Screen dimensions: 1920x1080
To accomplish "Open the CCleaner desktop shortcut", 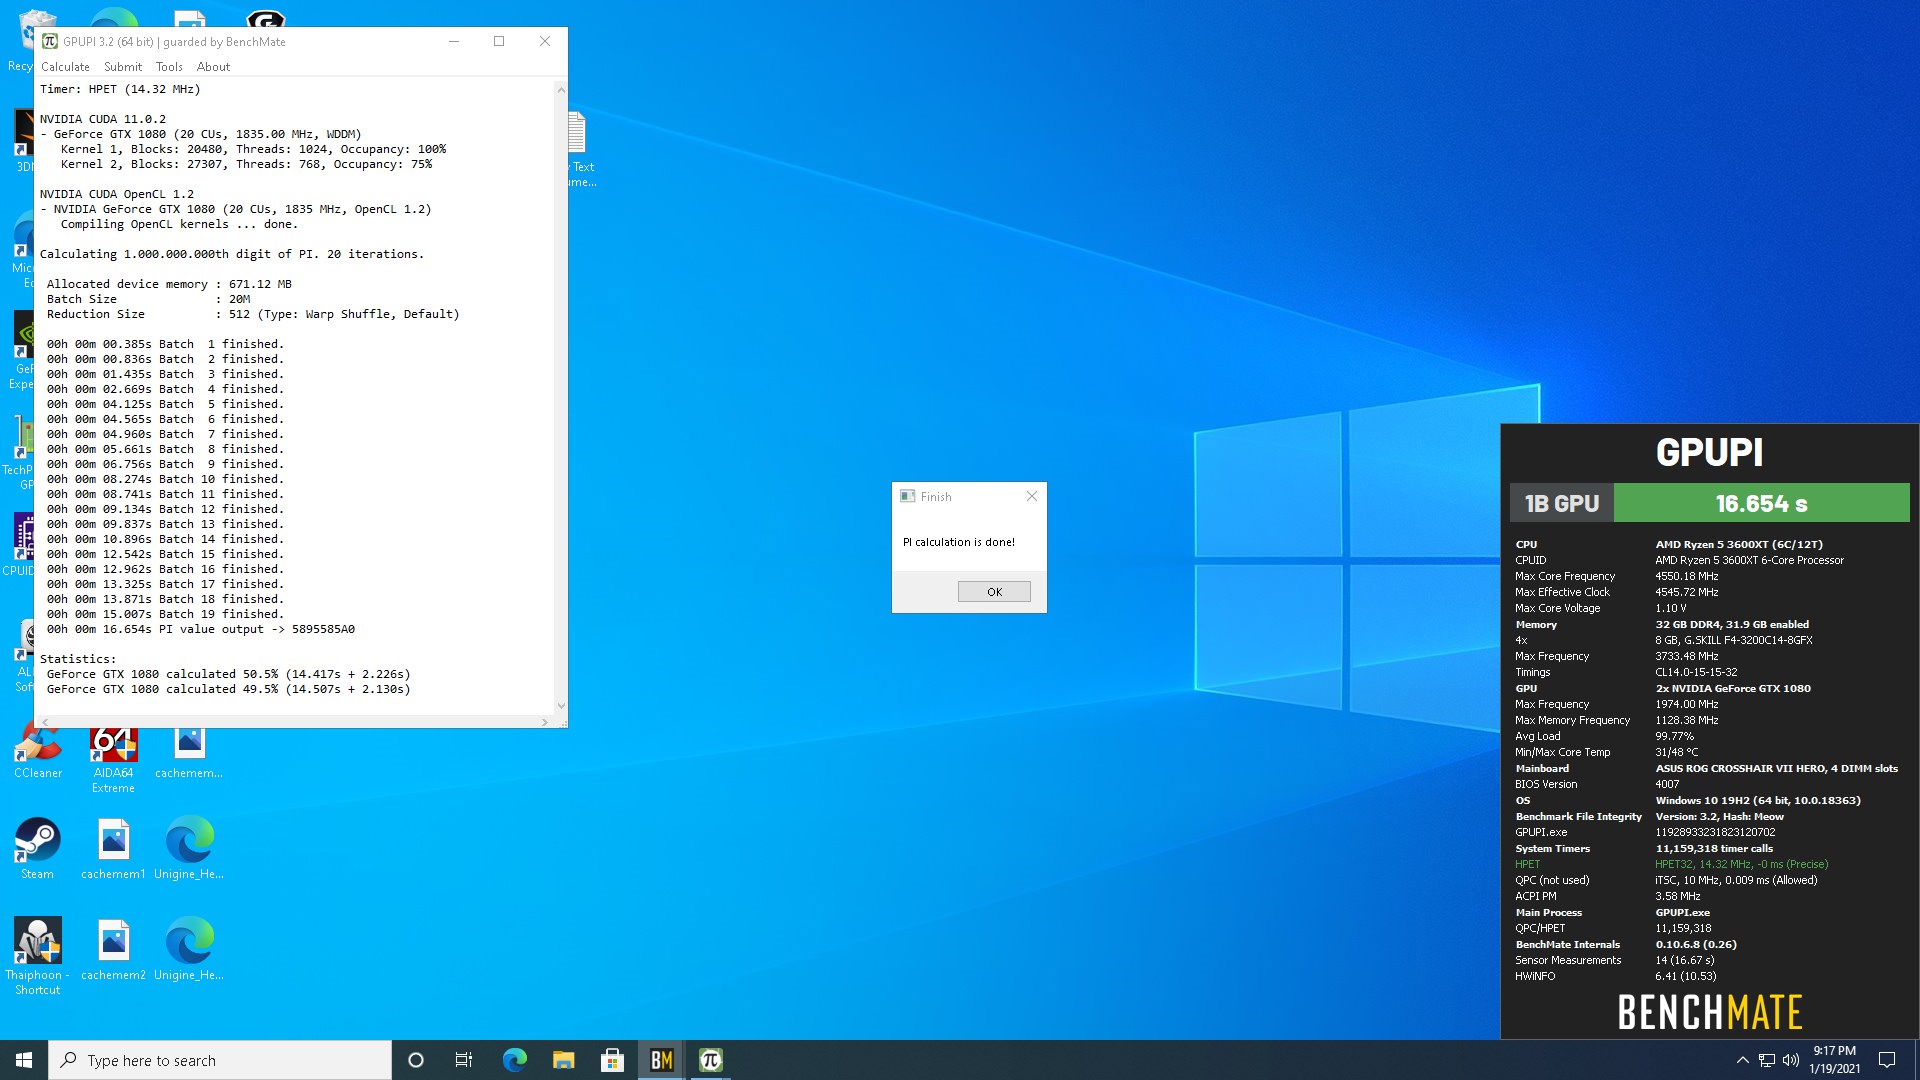I will point(38,752).
